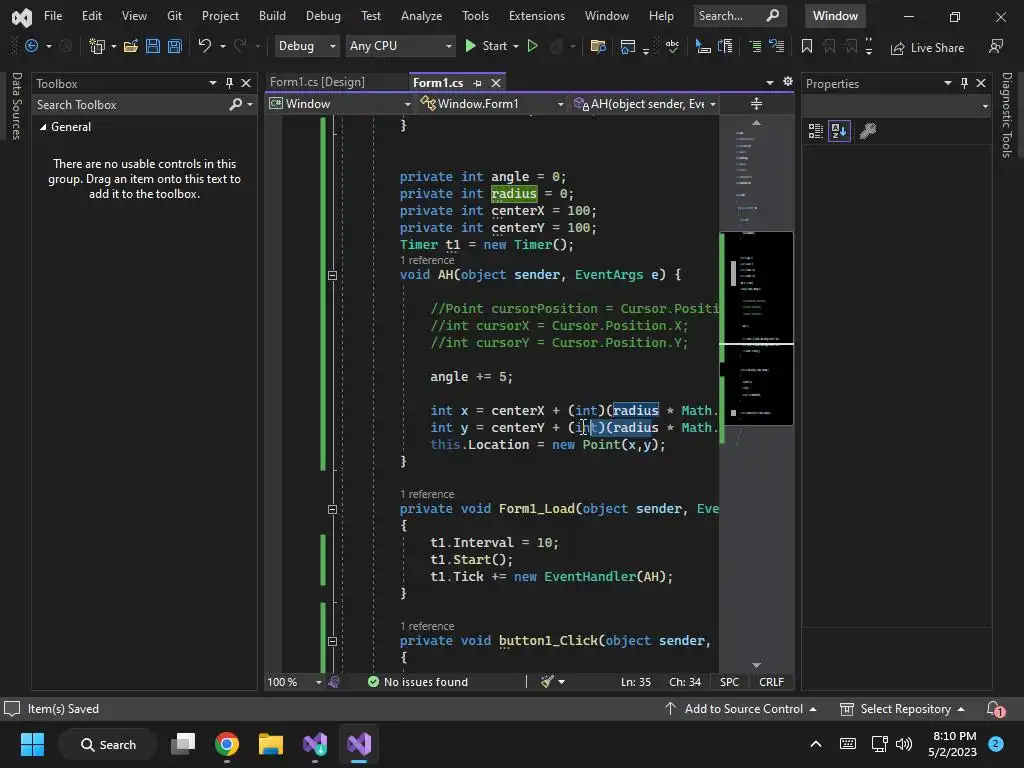
Task: Toggle auto-hide pin on Toolbox panel
Action: tap(229, 83)
